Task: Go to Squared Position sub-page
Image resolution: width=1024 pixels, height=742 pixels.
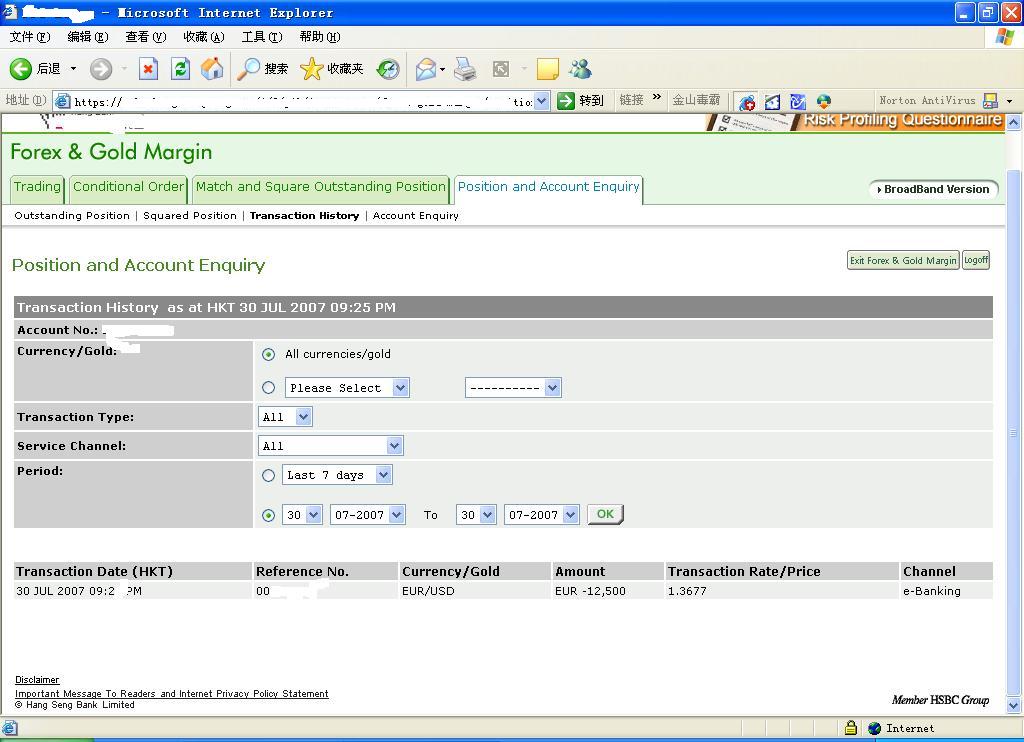Action: pos(190,216)
